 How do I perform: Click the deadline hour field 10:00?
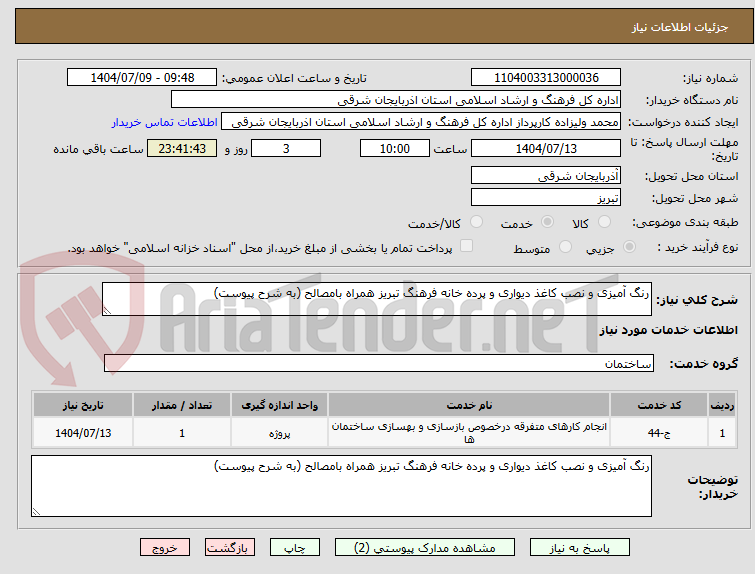[395, 148]
